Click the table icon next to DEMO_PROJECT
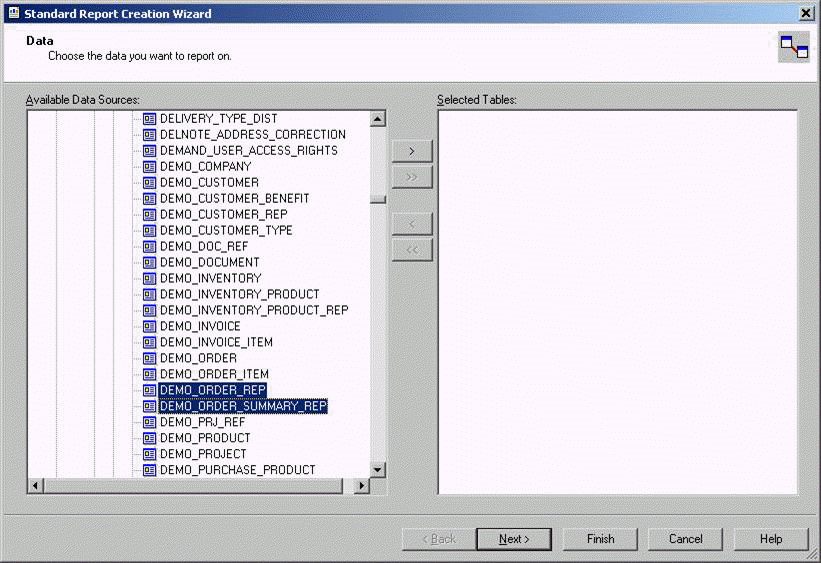This screenshot has height=563, width=821. click(150, 454)
